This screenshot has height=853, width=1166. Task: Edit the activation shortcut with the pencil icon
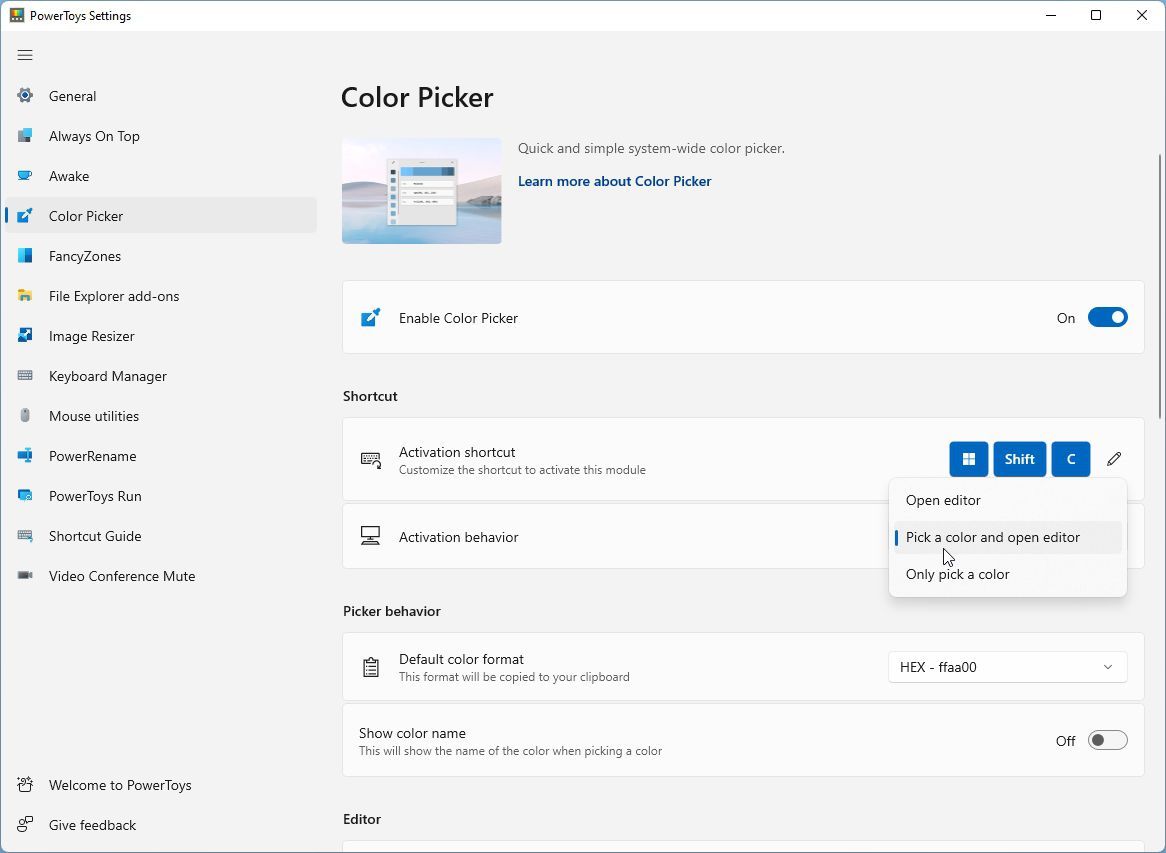click(x=1113, y=458)
